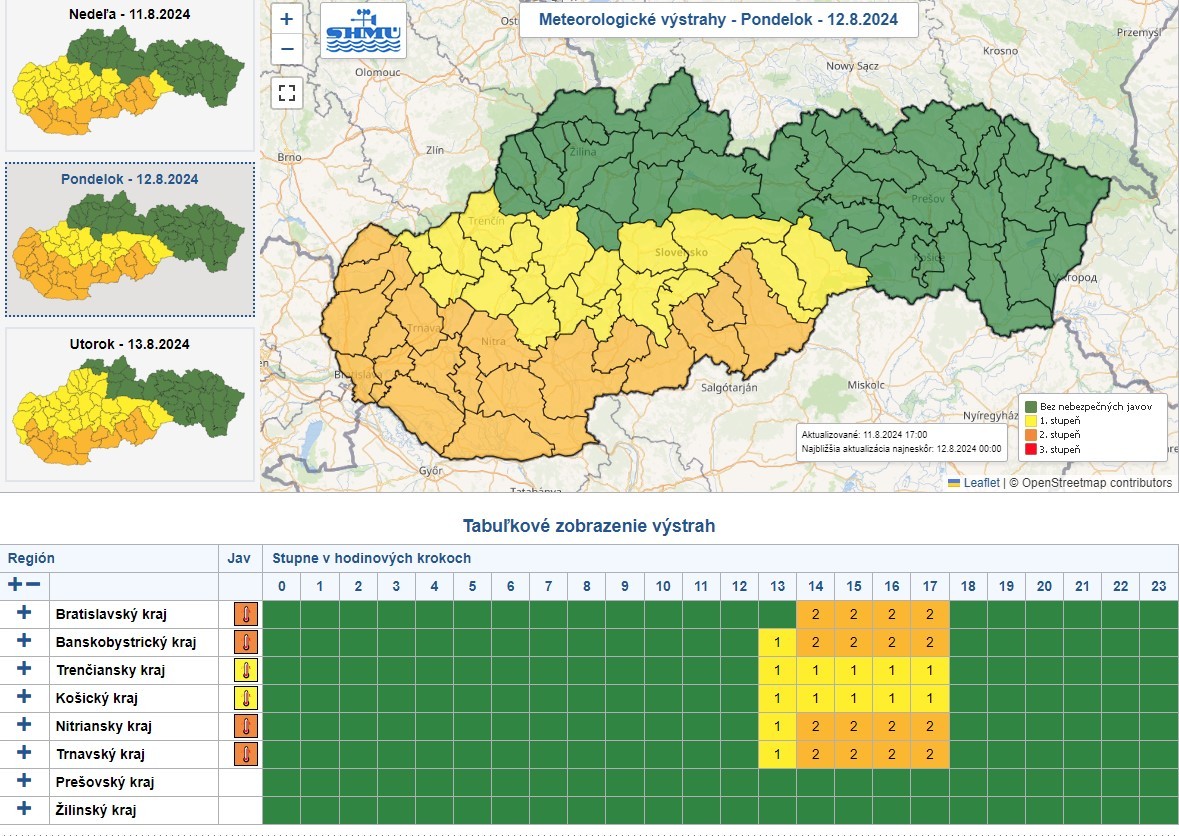The height and width of the screenshot is (836, 1179).
Task: Collapse all region rows with header minus
Action: (x=33, y=585)
